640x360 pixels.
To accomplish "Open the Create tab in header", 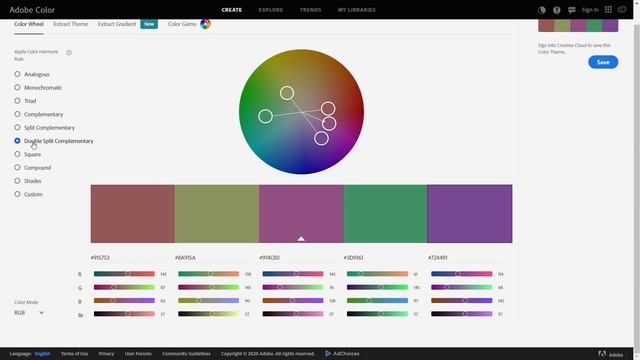I will [231, 10].
